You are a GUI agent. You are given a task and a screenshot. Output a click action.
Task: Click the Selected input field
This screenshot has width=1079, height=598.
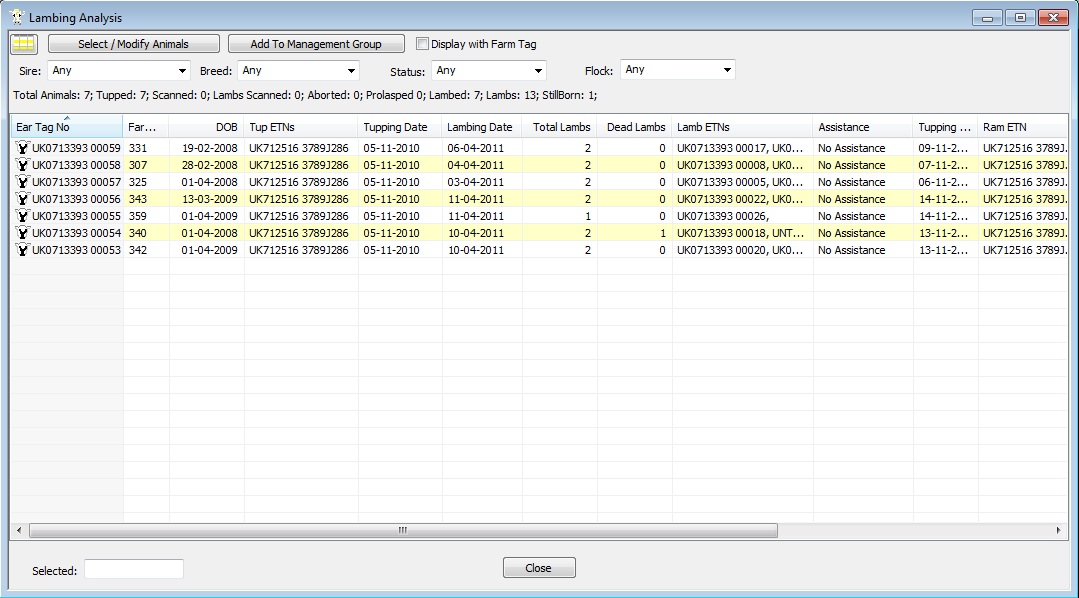[134, 569]
